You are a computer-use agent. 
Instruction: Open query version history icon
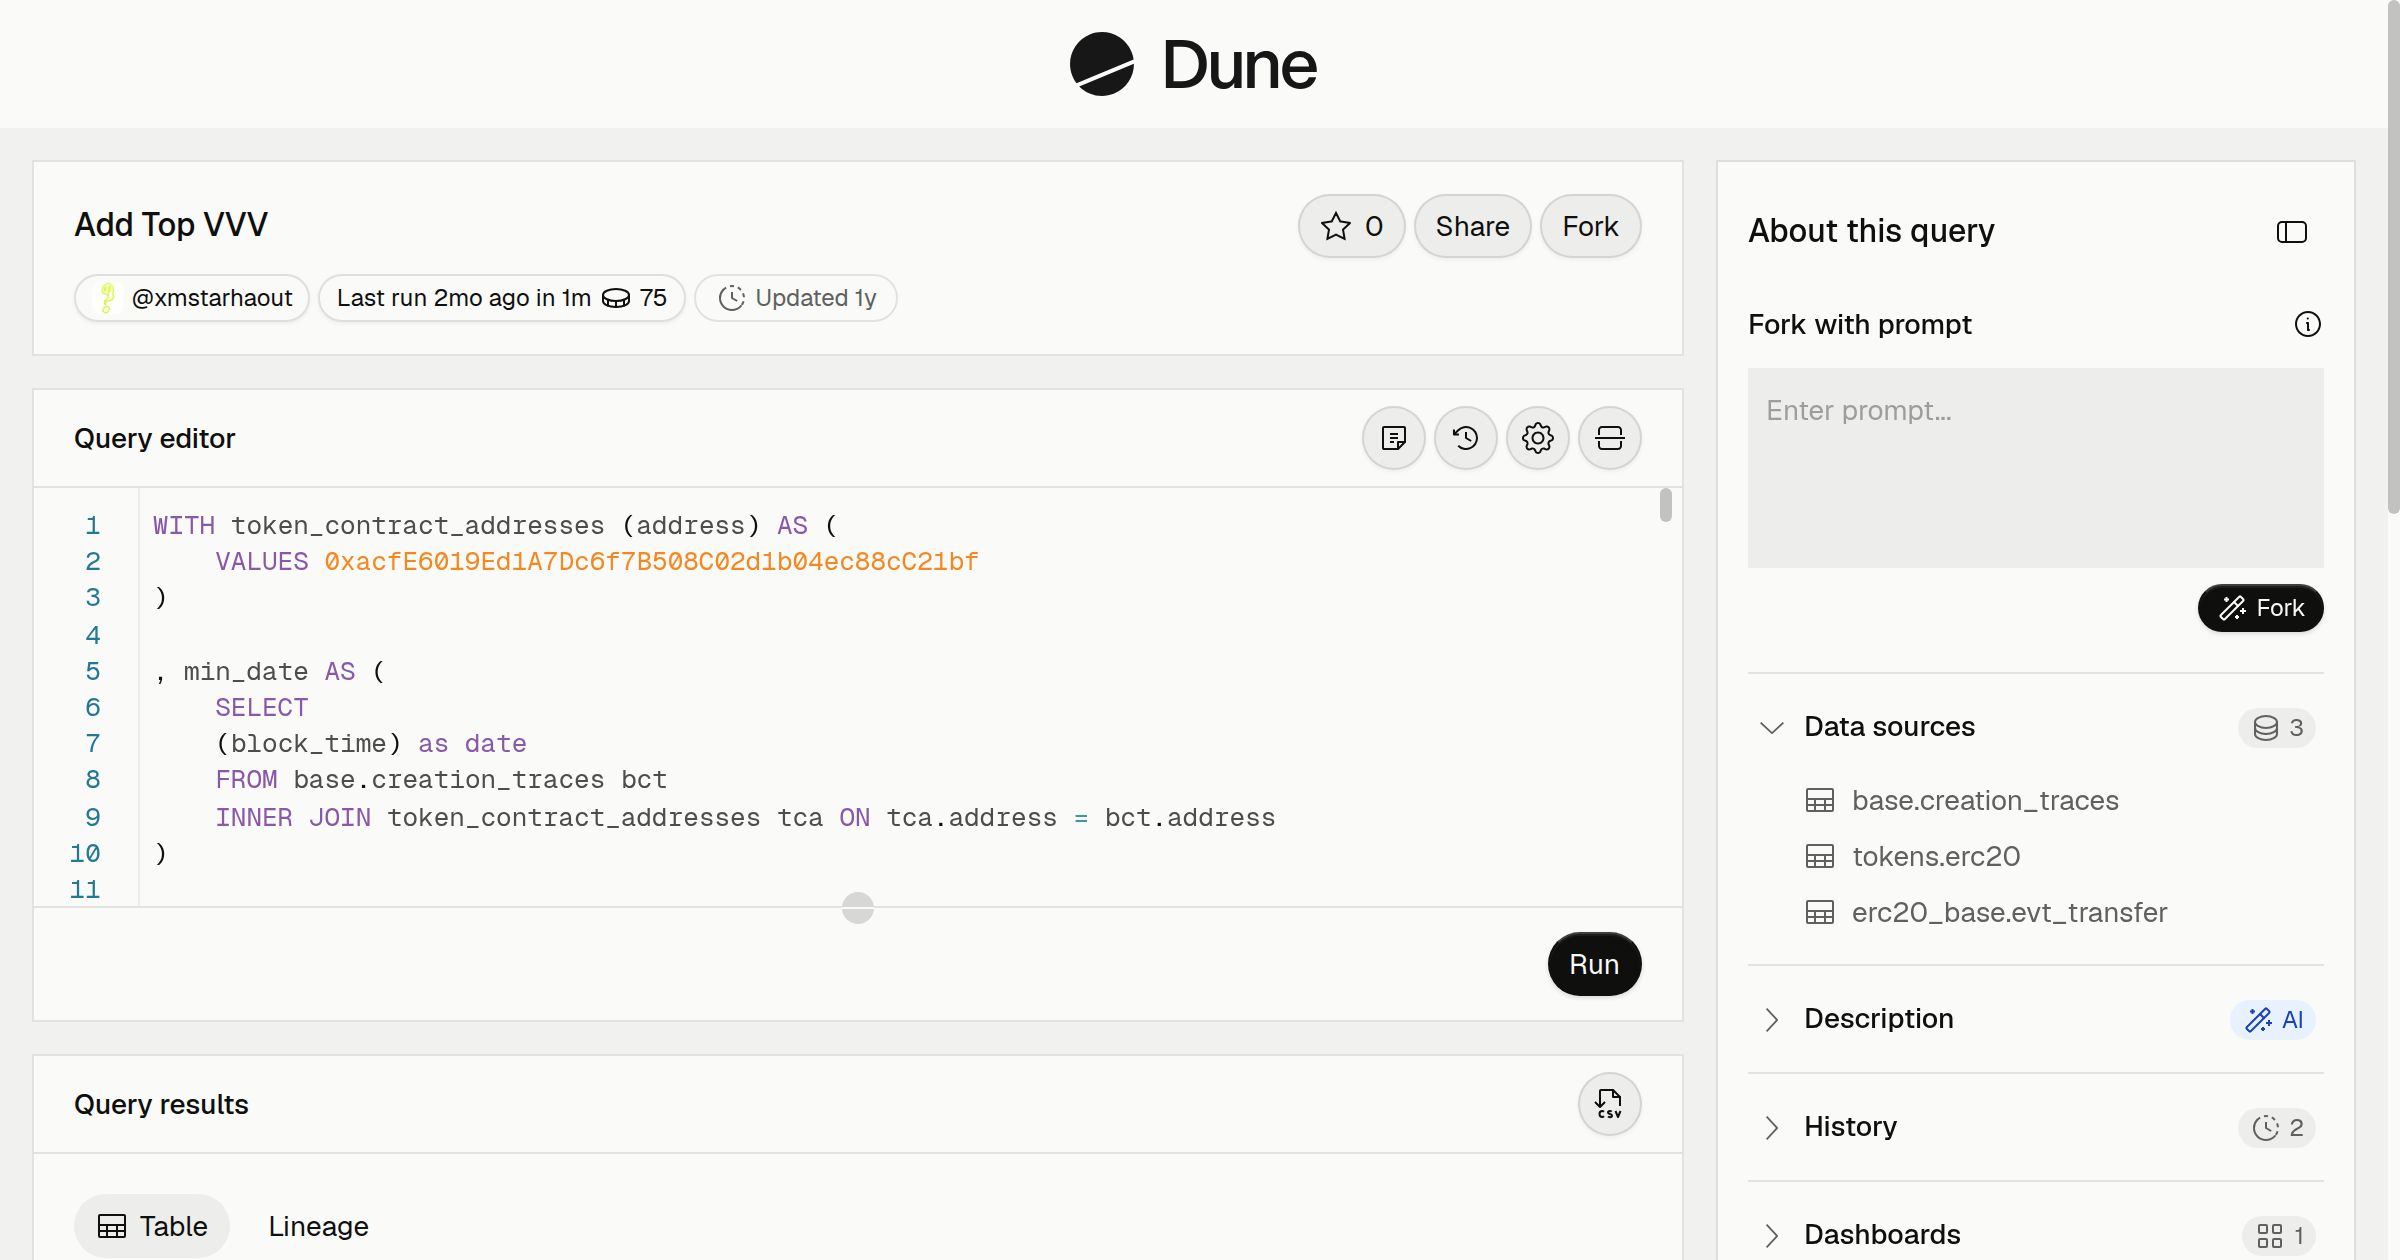[x=1466, y=438]
